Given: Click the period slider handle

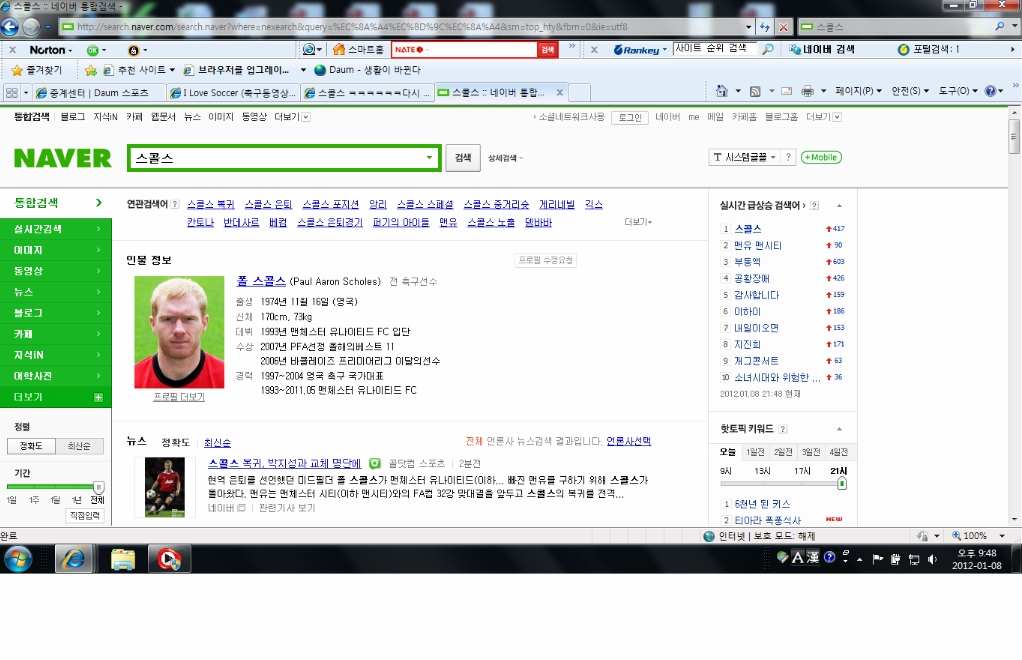Looking at the screenshot, I should click(x=98, y=487).
